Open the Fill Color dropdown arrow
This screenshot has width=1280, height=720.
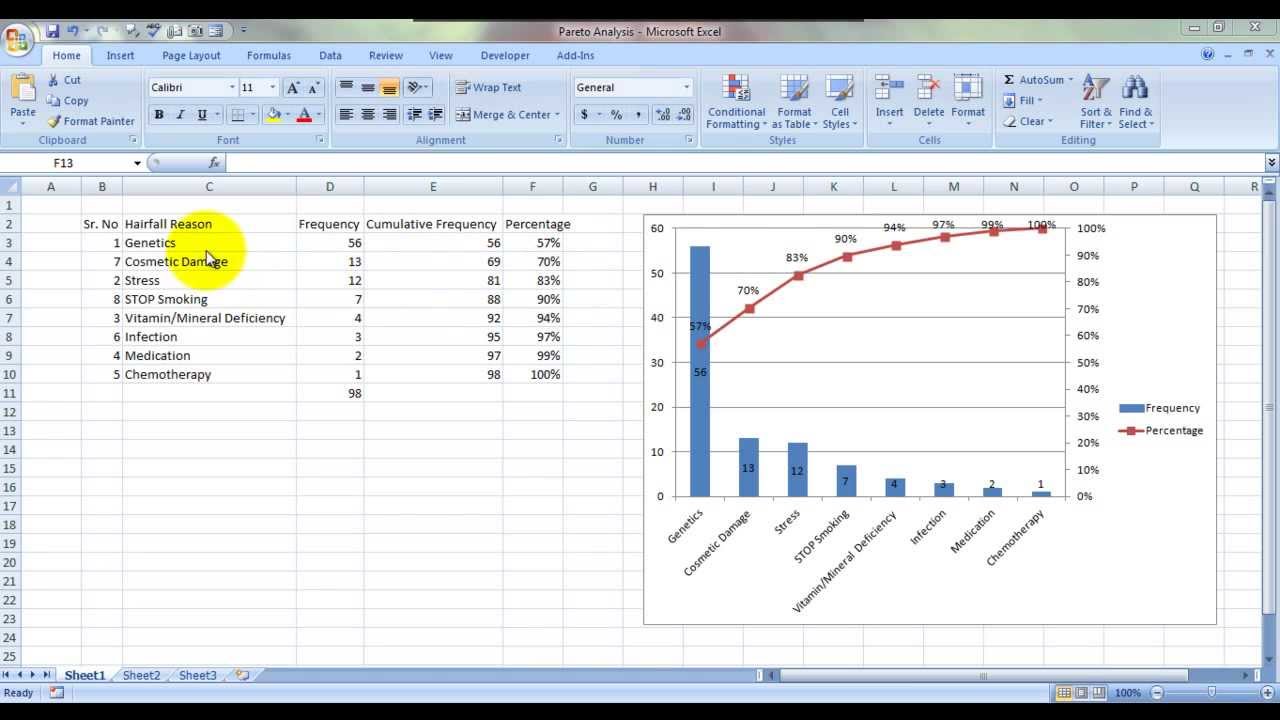point(288,115)
